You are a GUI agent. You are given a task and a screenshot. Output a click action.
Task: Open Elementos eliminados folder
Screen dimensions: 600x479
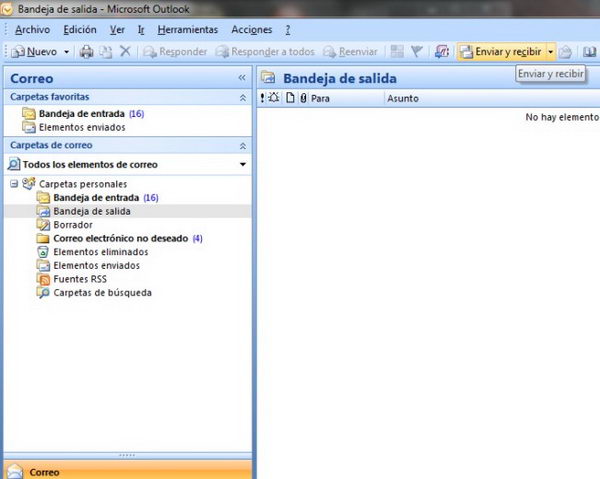(92, 252)
